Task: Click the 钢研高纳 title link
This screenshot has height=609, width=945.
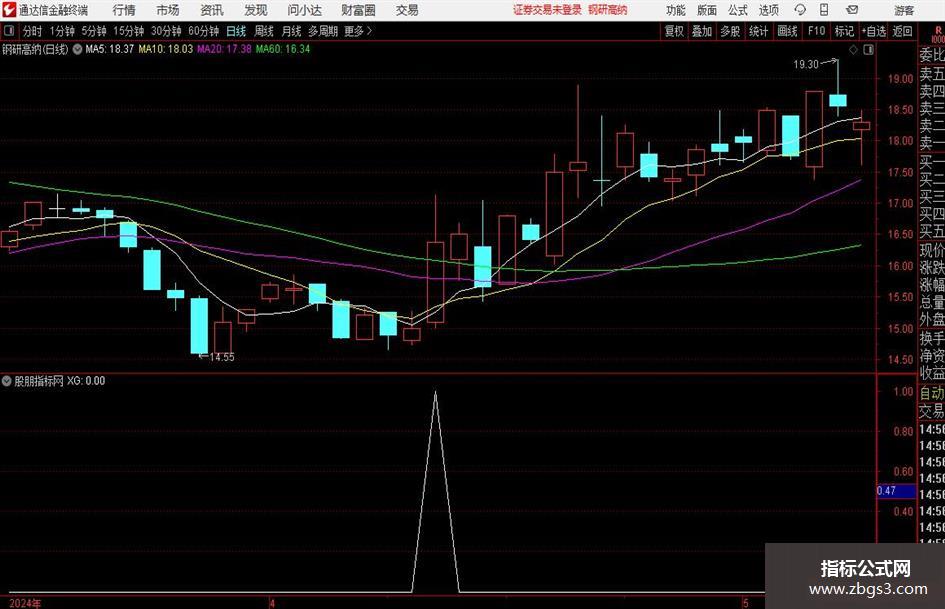Action: coord(608,10)
